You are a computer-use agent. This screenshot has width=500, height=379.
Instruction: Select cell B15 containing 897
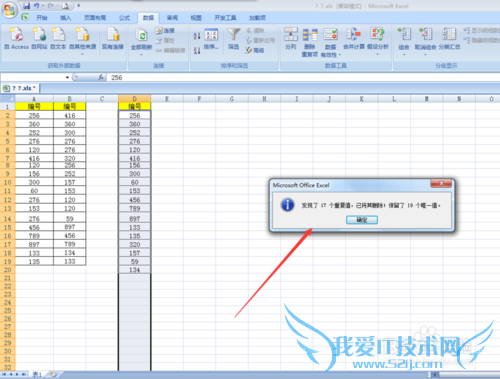click(70, 227)
